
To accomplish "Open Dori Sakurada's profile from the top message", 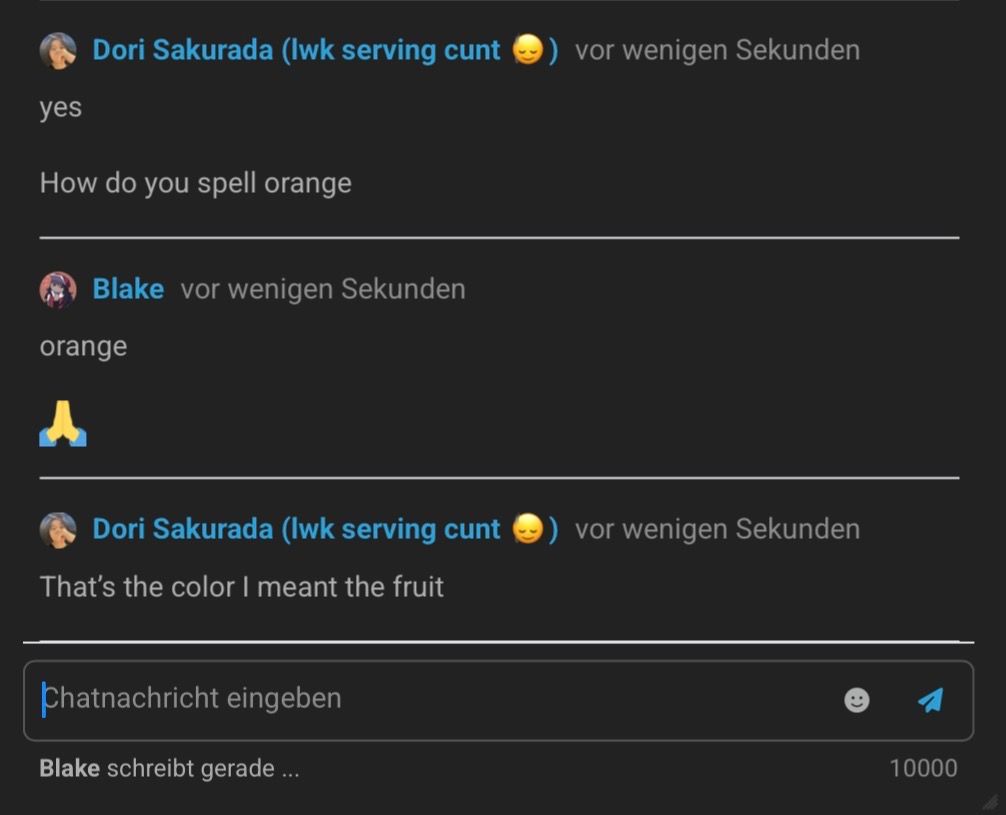I will tap(296, 50).
